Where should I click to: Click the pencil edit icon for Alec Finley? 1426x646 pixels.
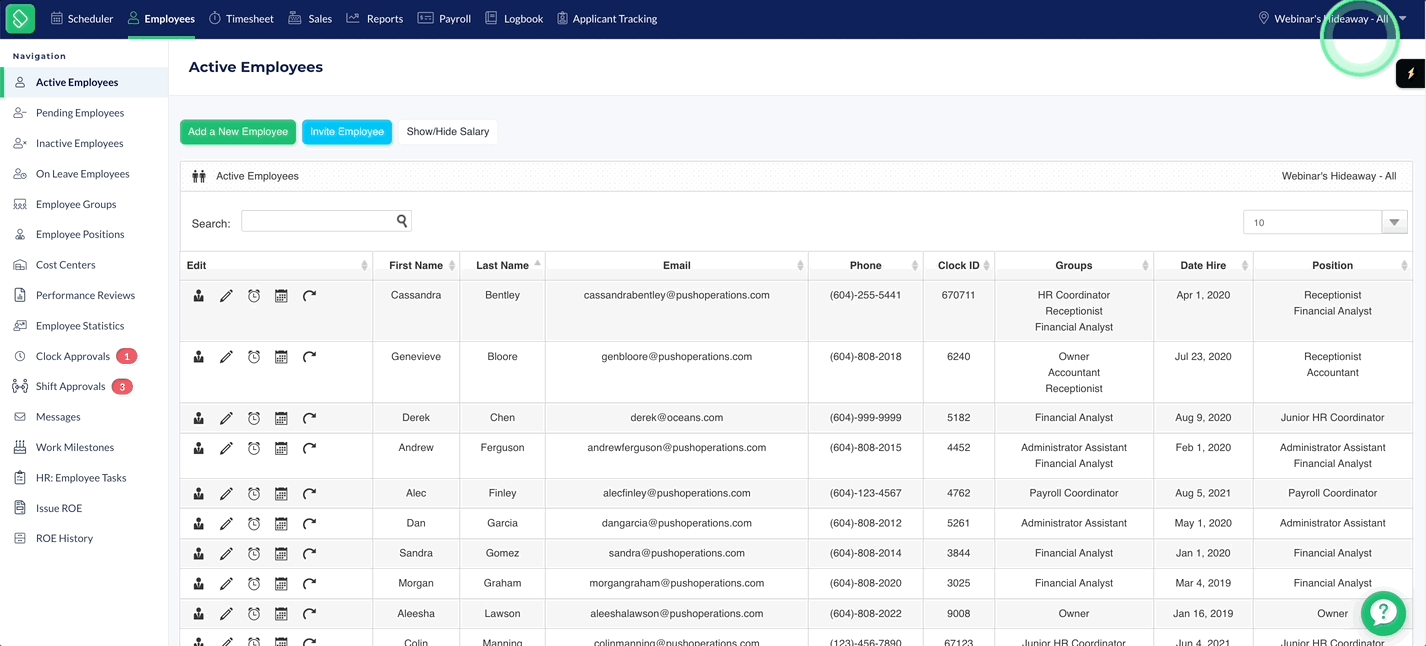point(226,493)
